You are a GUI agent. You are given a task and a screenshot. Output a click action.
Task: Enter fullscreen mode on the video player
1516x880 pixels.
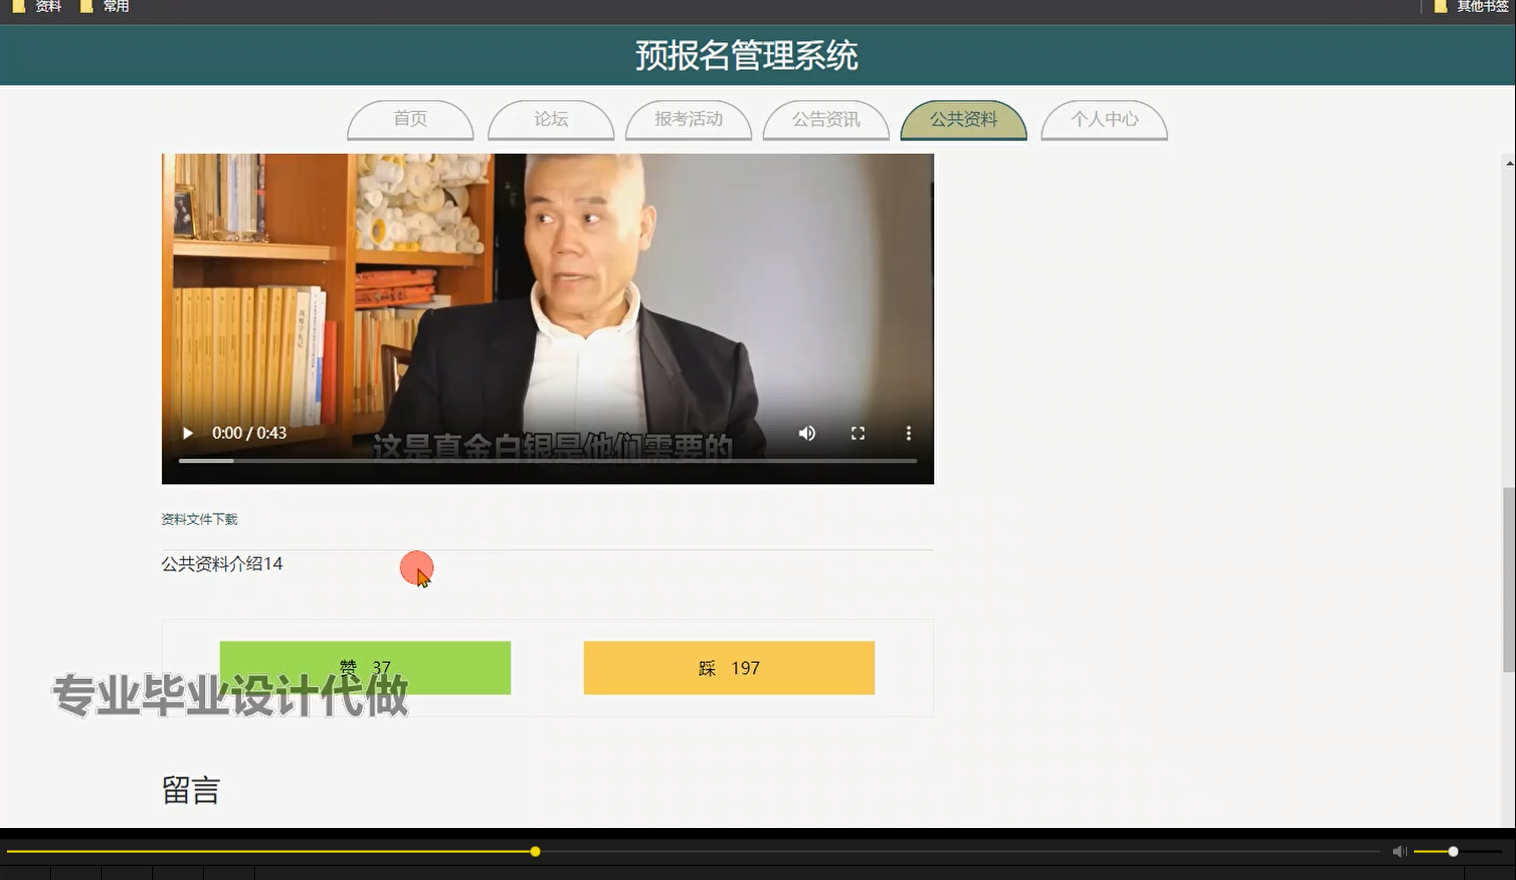coord(858,432)
